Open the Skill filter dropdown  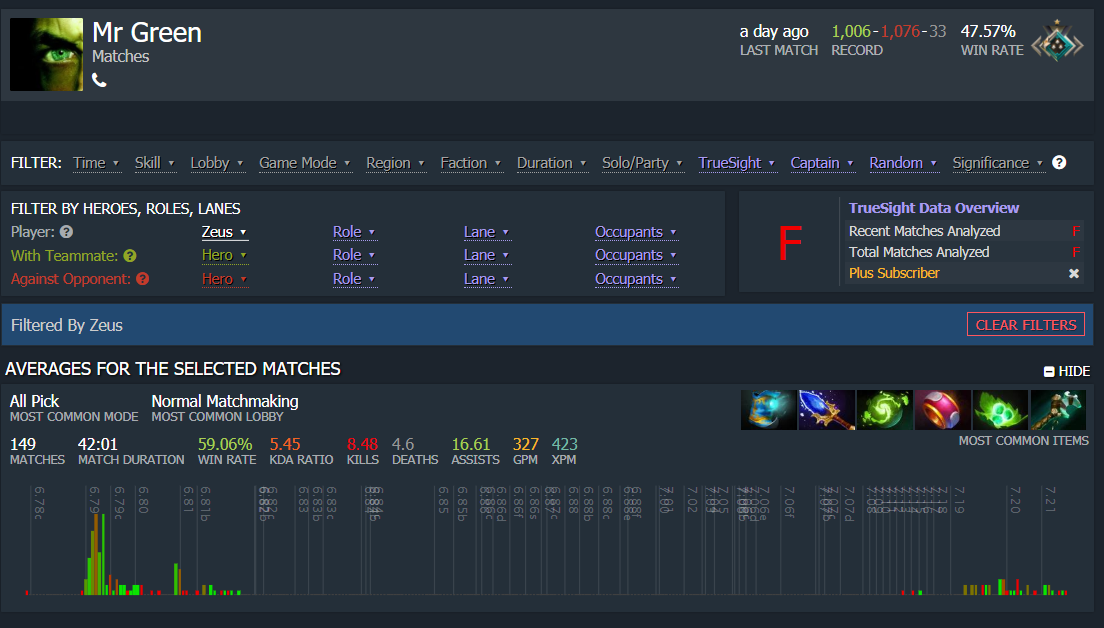(x=154, y=163)
